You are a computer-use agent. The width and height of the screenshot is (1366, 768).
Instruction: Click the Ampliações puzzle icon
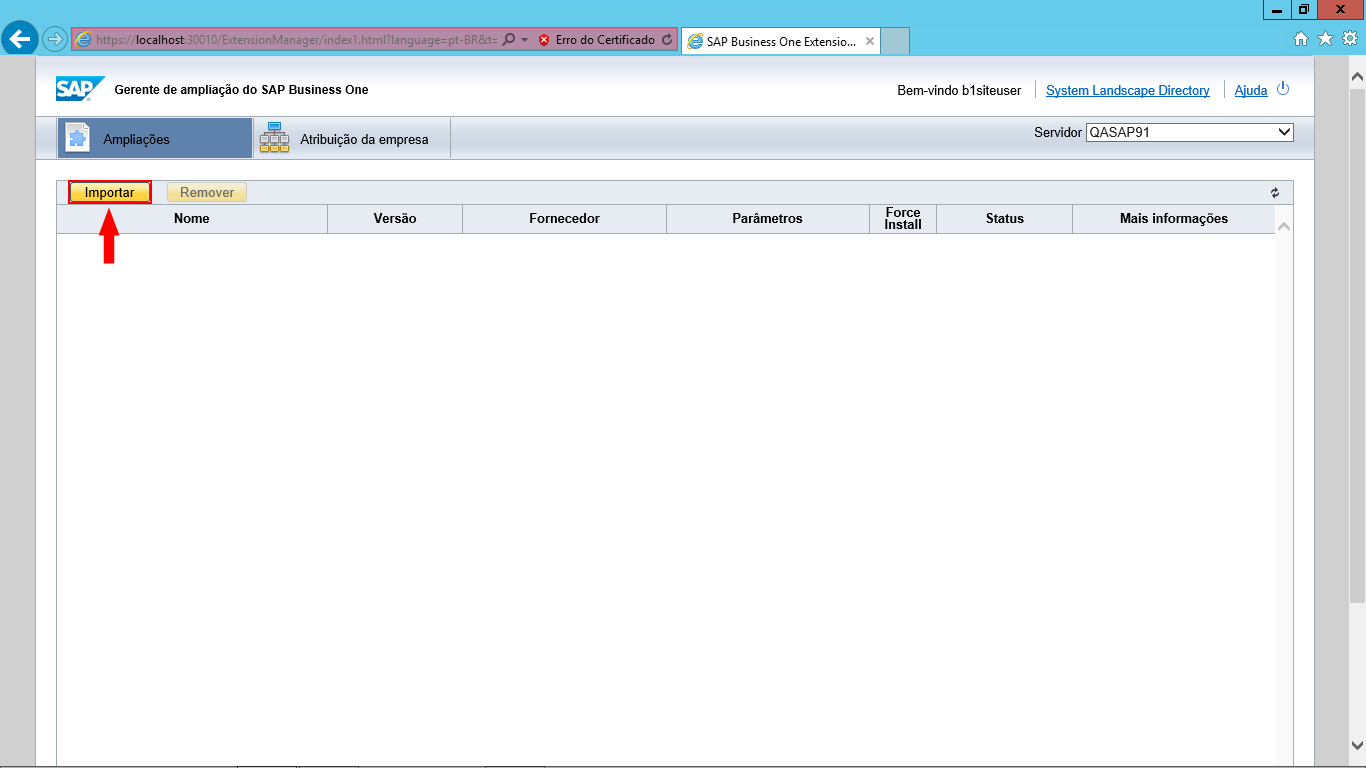(78, 139)
